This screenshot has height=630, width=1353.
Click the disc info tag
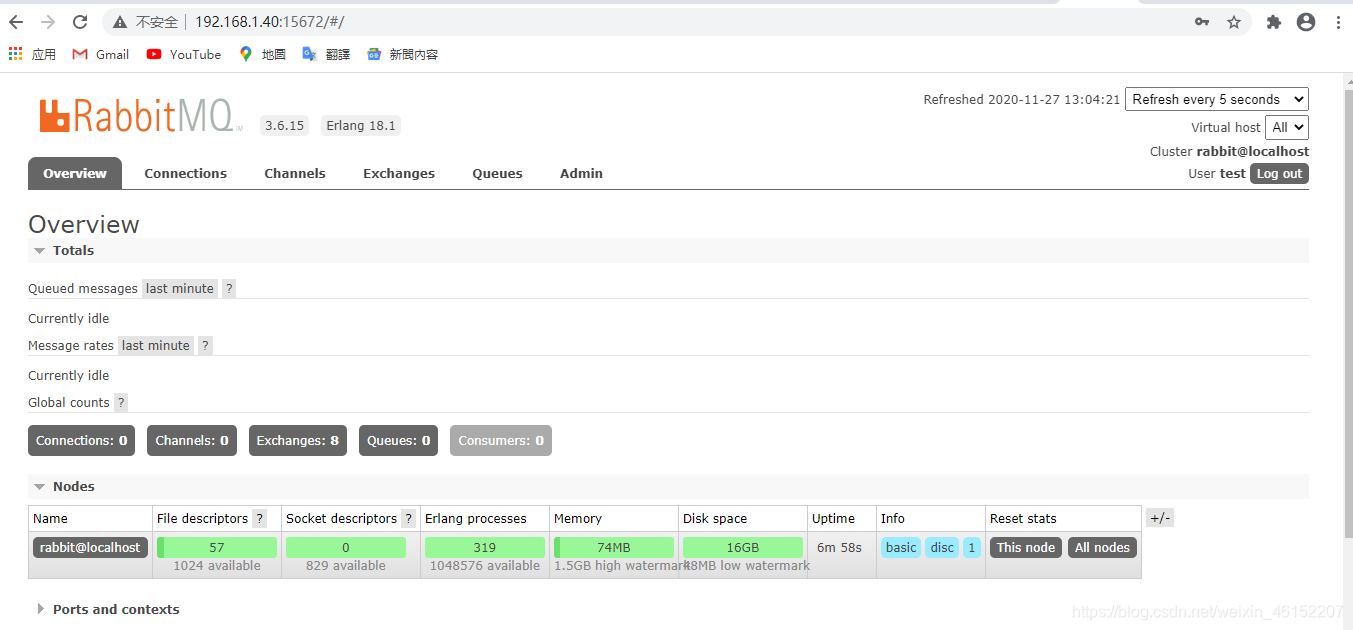942,547
